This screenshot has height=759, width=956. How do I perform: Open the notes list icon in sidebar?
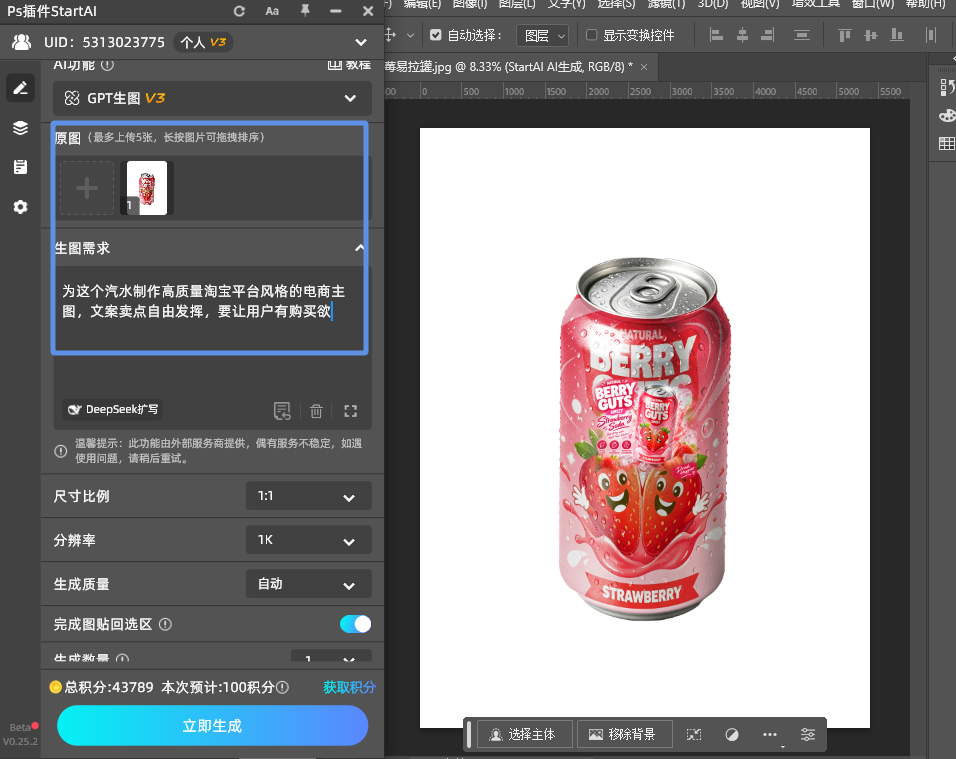pos(20,167)
